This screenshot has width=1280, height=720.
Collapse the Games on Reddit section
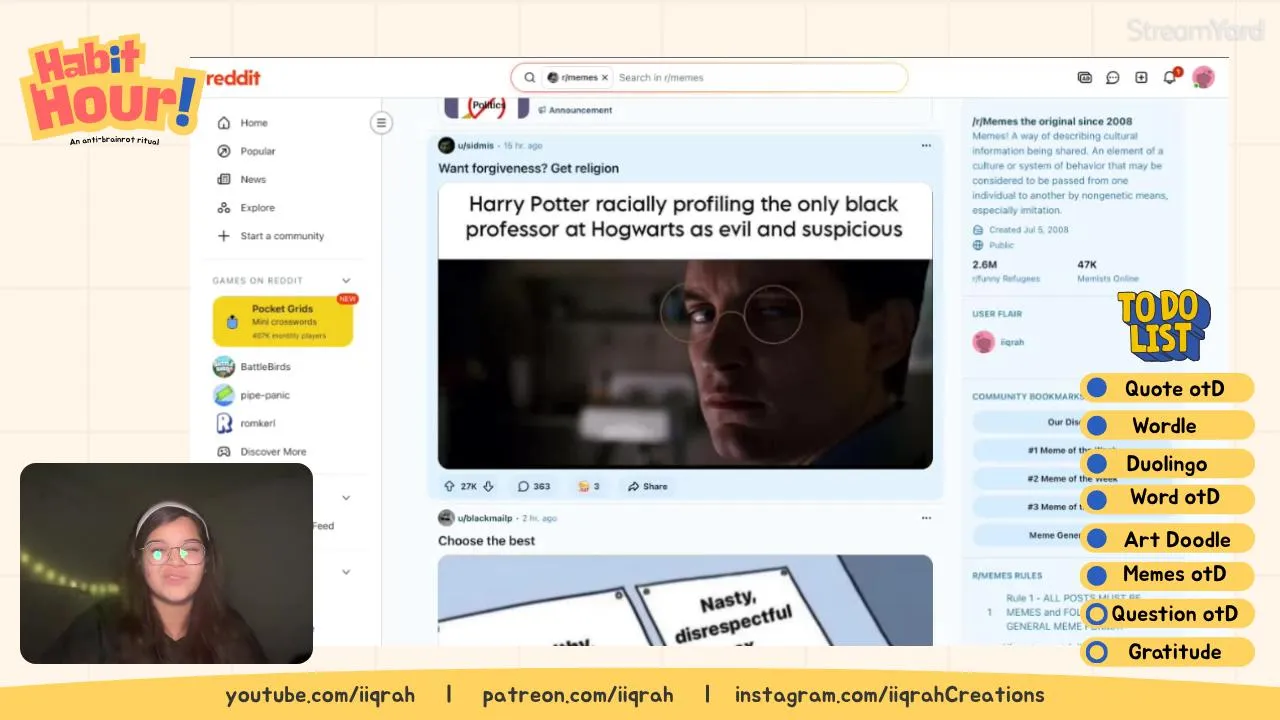click(346, 281)
